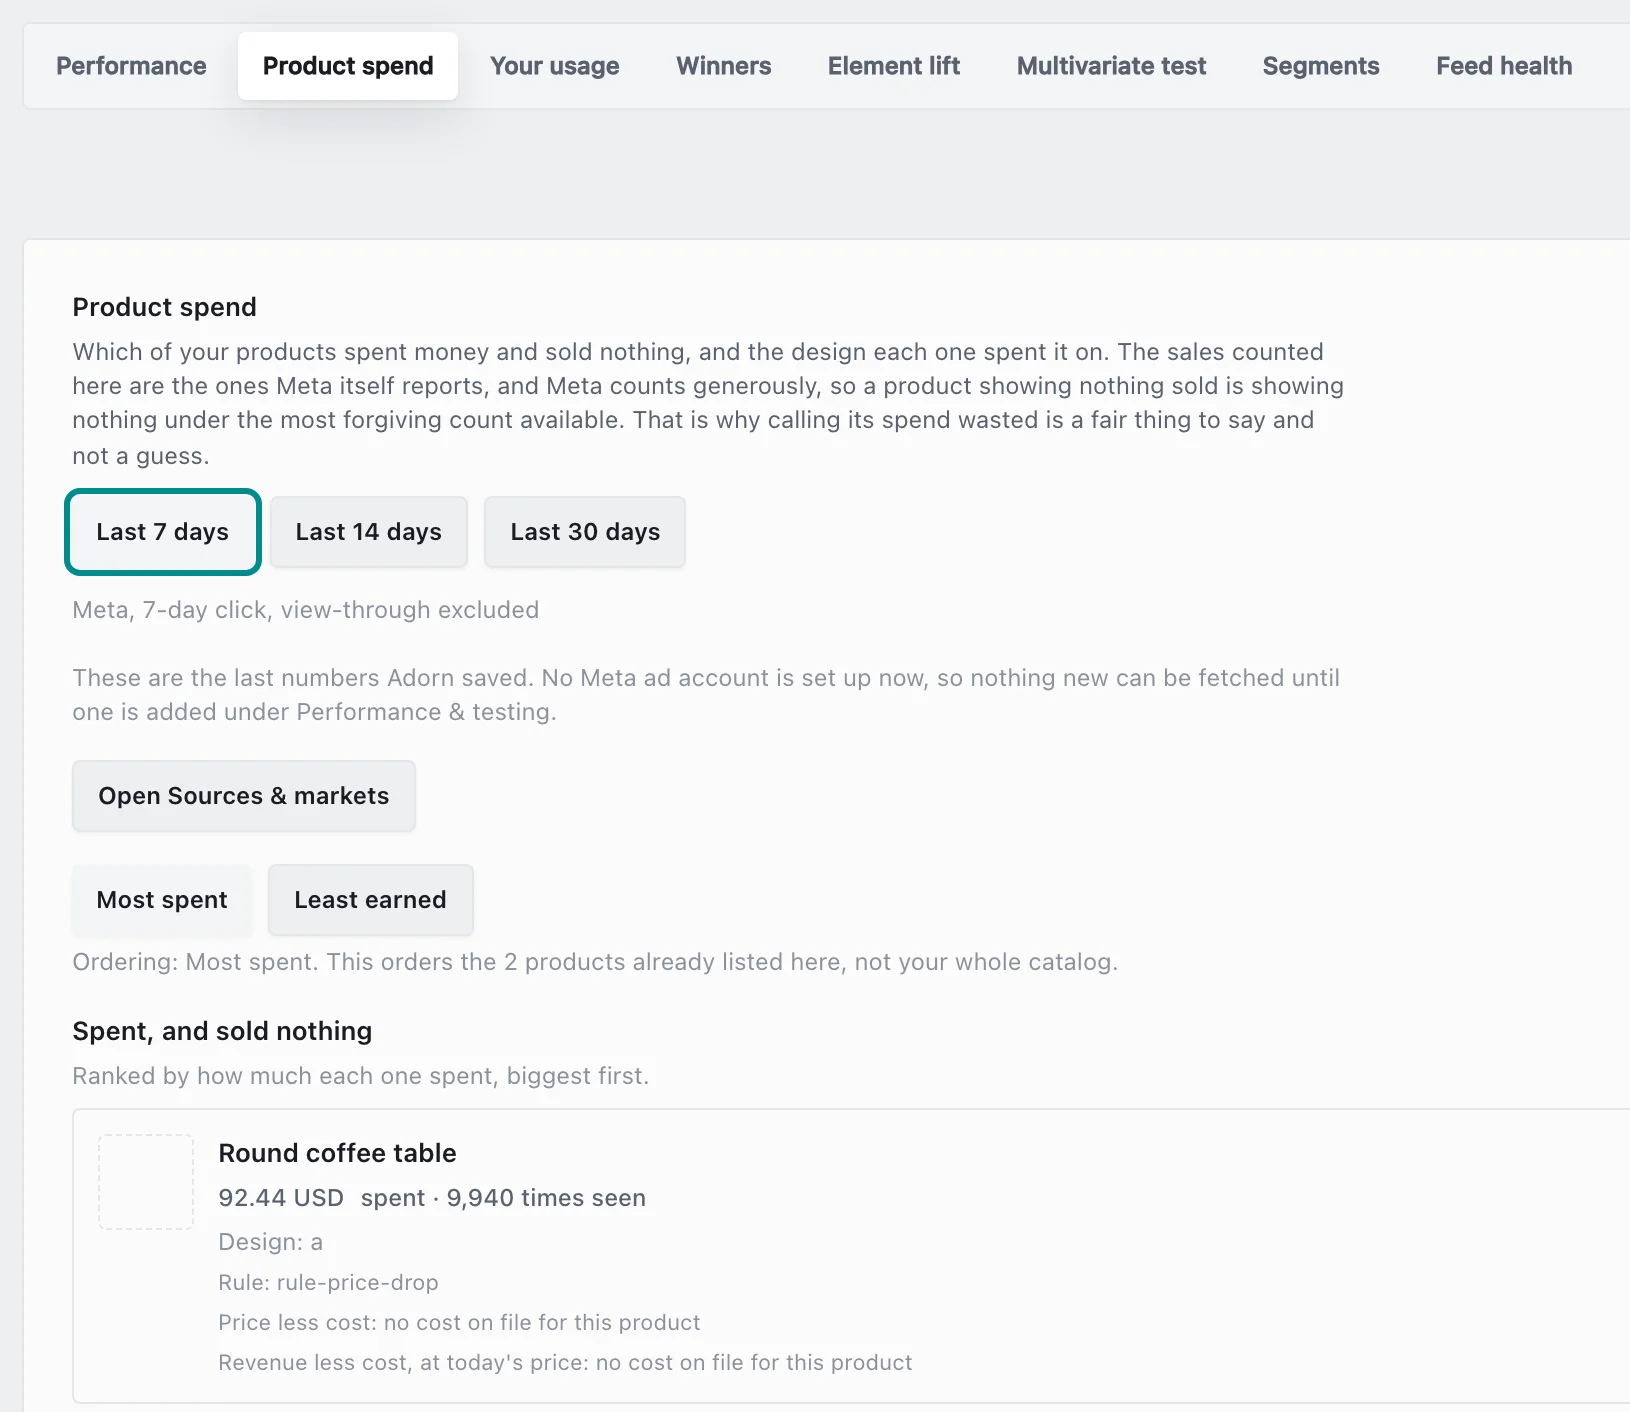Click the 92.44 USD spent value
The width and height of the screenshot is (1630, 1412).
281,1198
